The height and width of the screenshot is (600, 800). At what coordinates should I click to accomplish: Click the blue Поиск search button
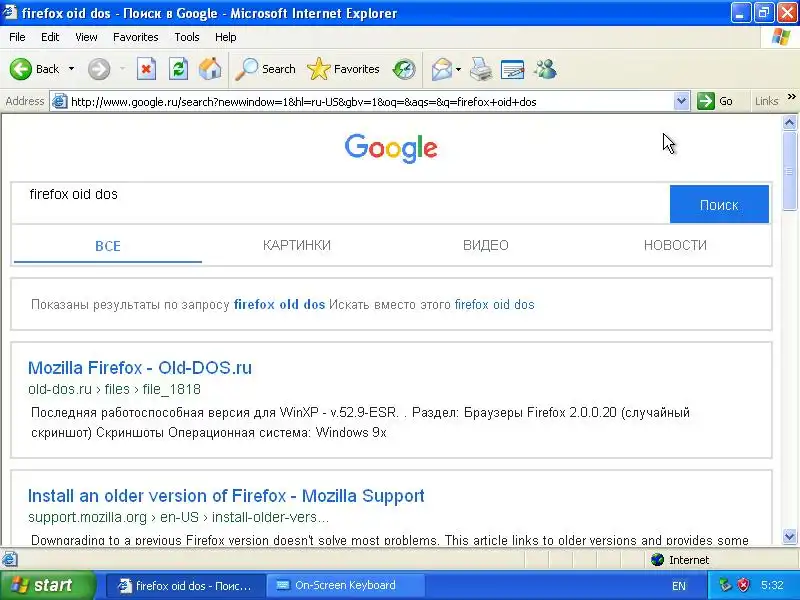[x=719, y=204]
